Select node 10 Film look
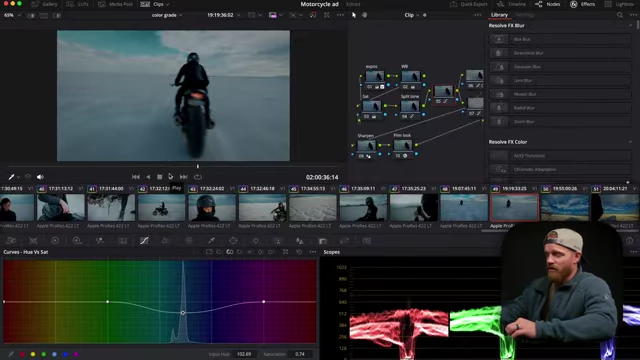The image size is (640, 360). (x=403, y=146)
